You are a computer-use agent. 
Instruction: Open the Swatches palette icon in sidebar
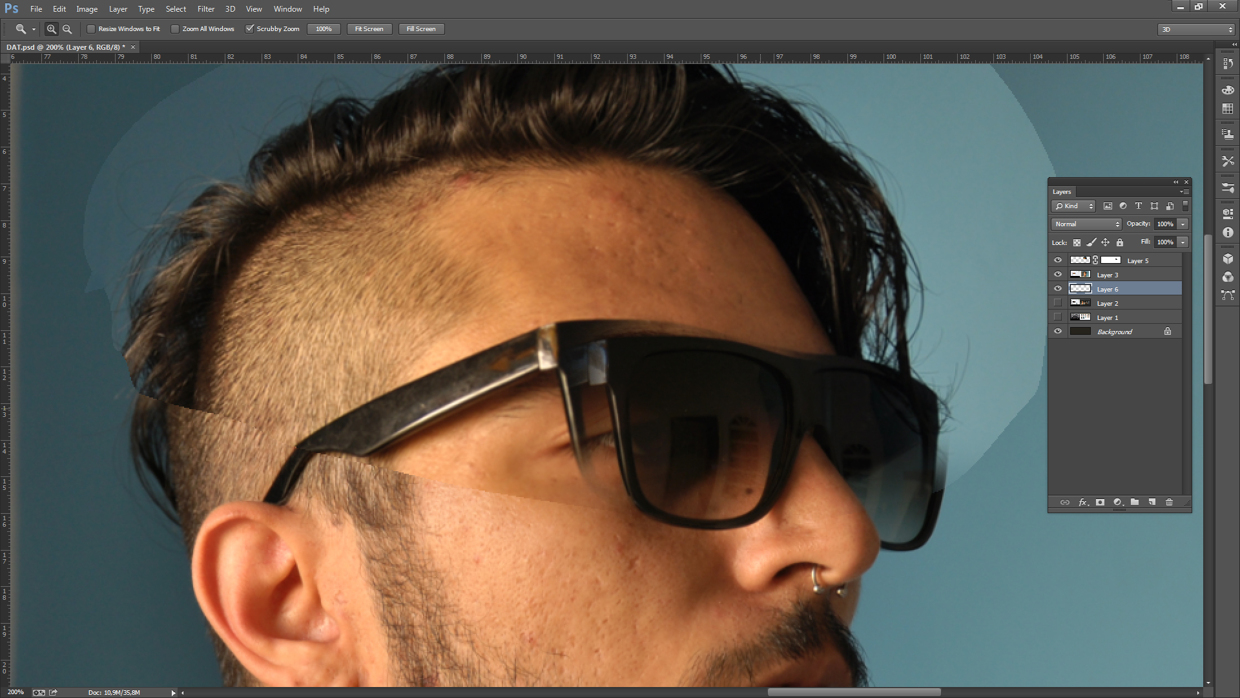(x=1229, y=107)
